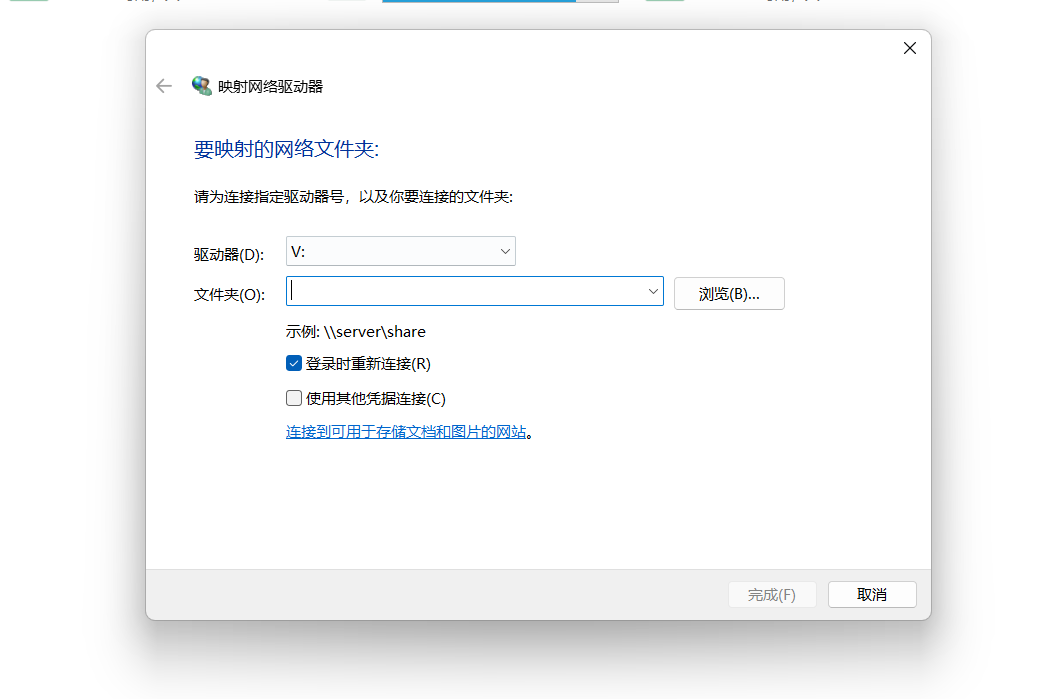
Task: Click the 文件夹(O): label
Action: coord(230,295)
